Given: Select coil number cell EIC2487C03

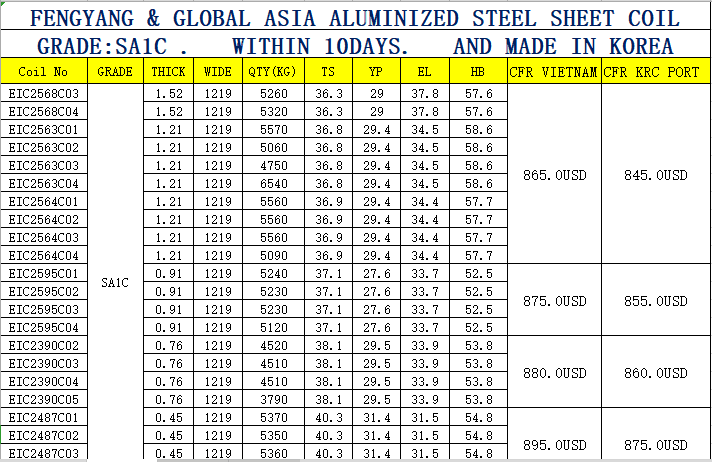Looking at the screenshot, I should click(44, 453).
